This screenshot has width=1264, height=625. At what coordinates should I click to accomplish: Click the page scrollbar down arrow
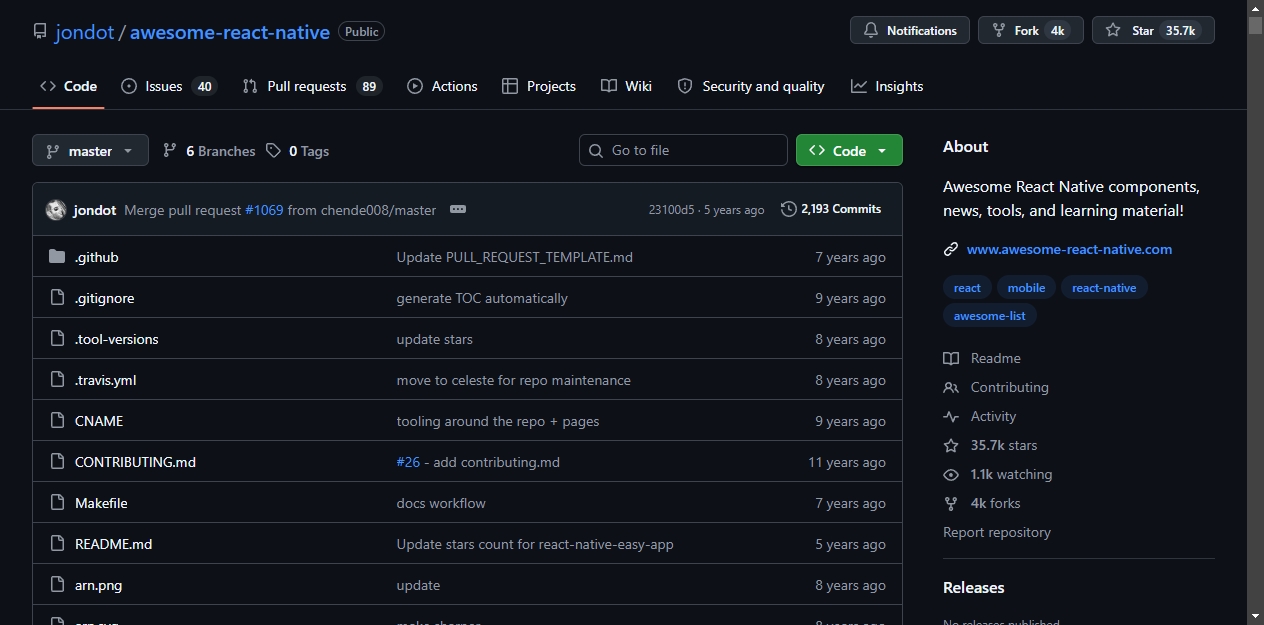[x=1255, y=616]
